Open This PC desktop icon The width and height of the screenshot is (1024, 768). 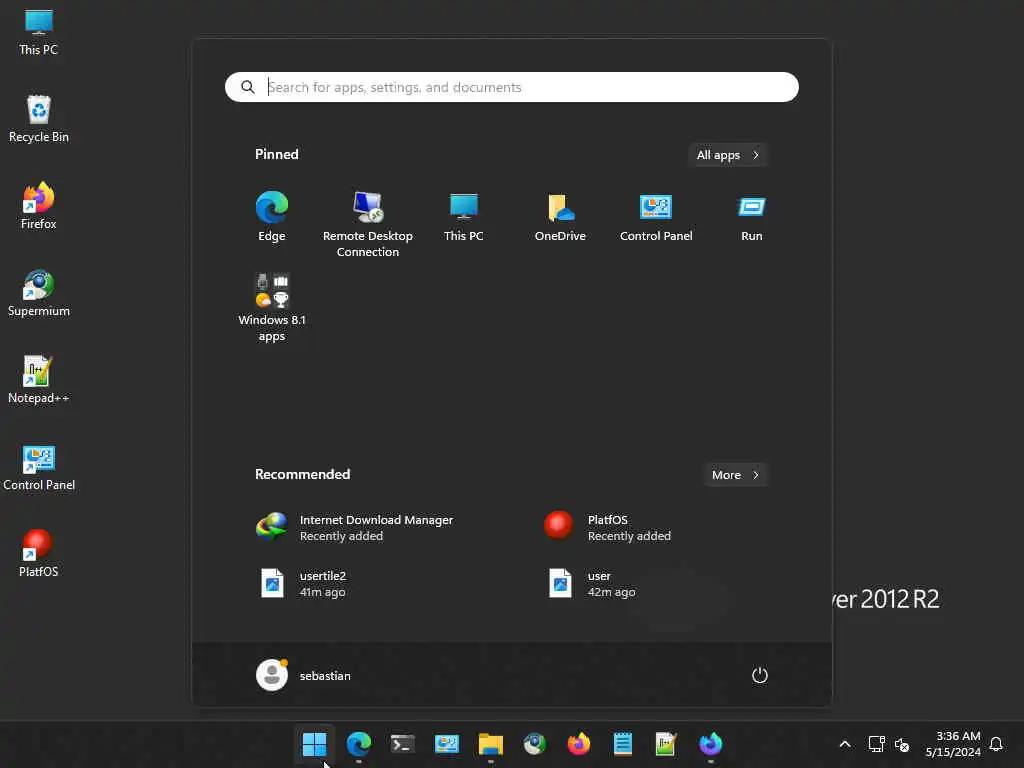point(39,32)
